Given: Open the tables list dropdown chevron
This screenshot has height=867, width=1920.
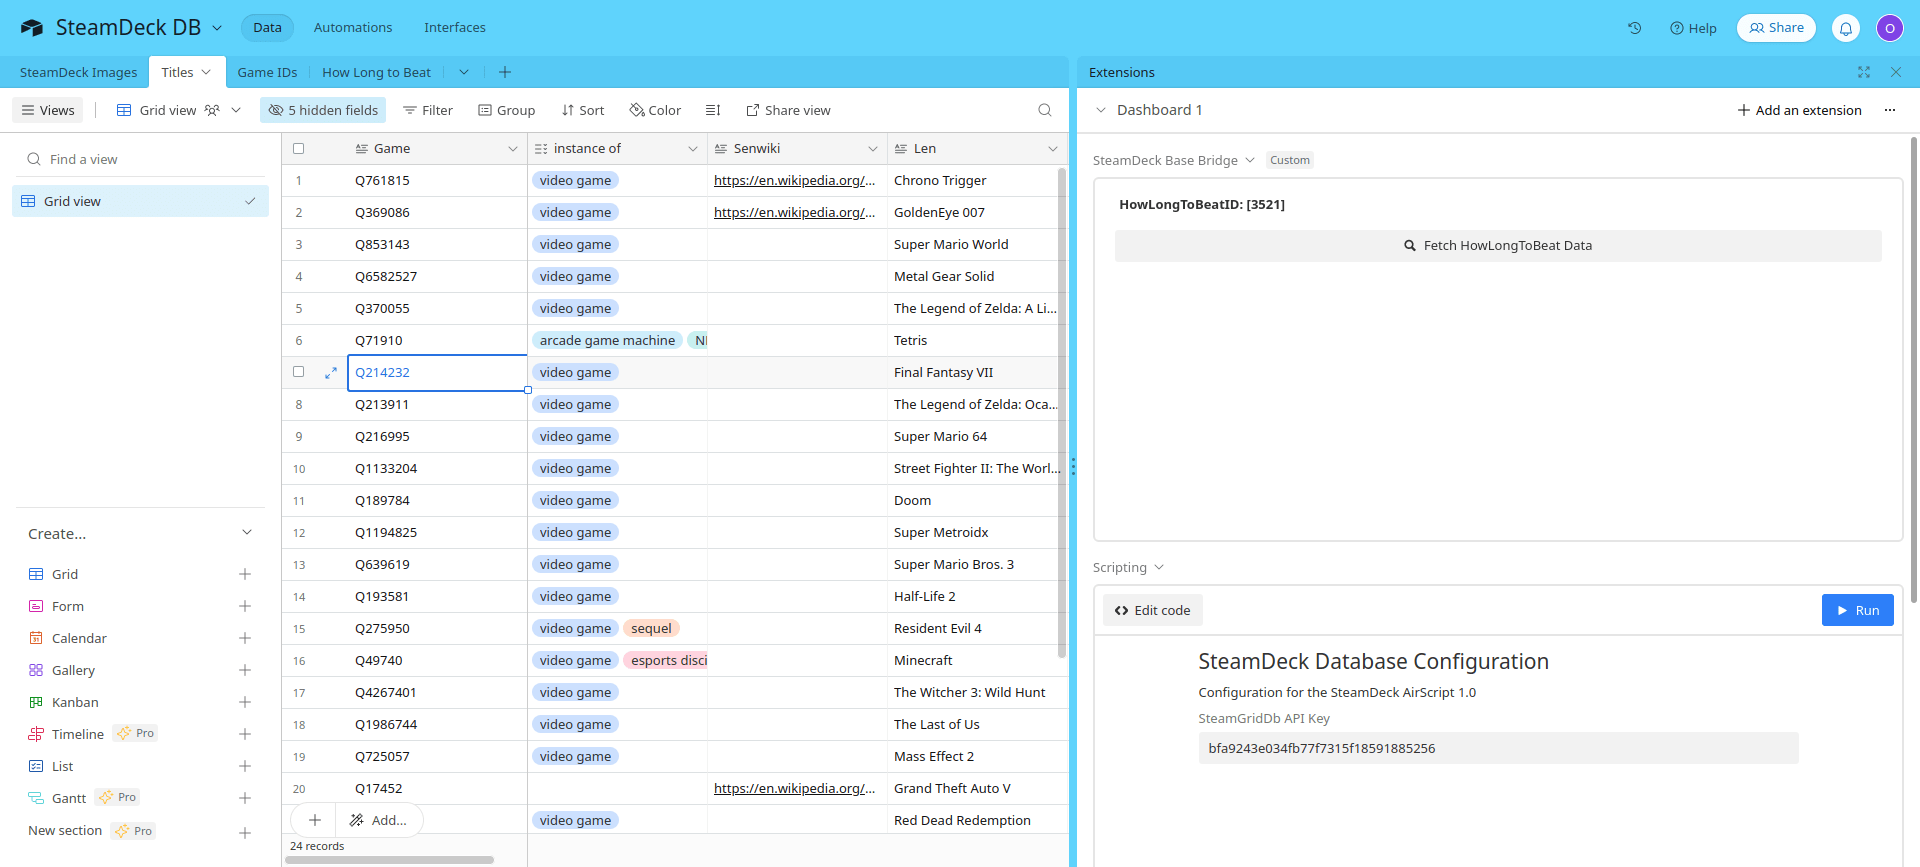Looking at the screenshot, I should [464, 72].
